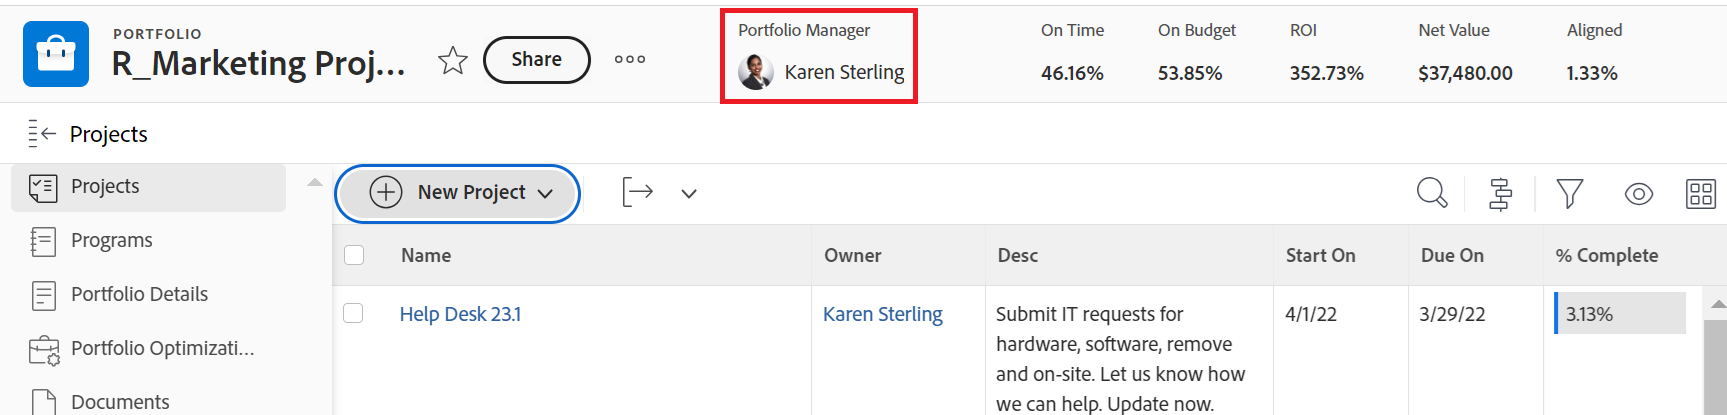Viewport: 1727px width, 415px height.
Task: Click the 3.13% complete progress bar
Action: (x=1619, y=313)
